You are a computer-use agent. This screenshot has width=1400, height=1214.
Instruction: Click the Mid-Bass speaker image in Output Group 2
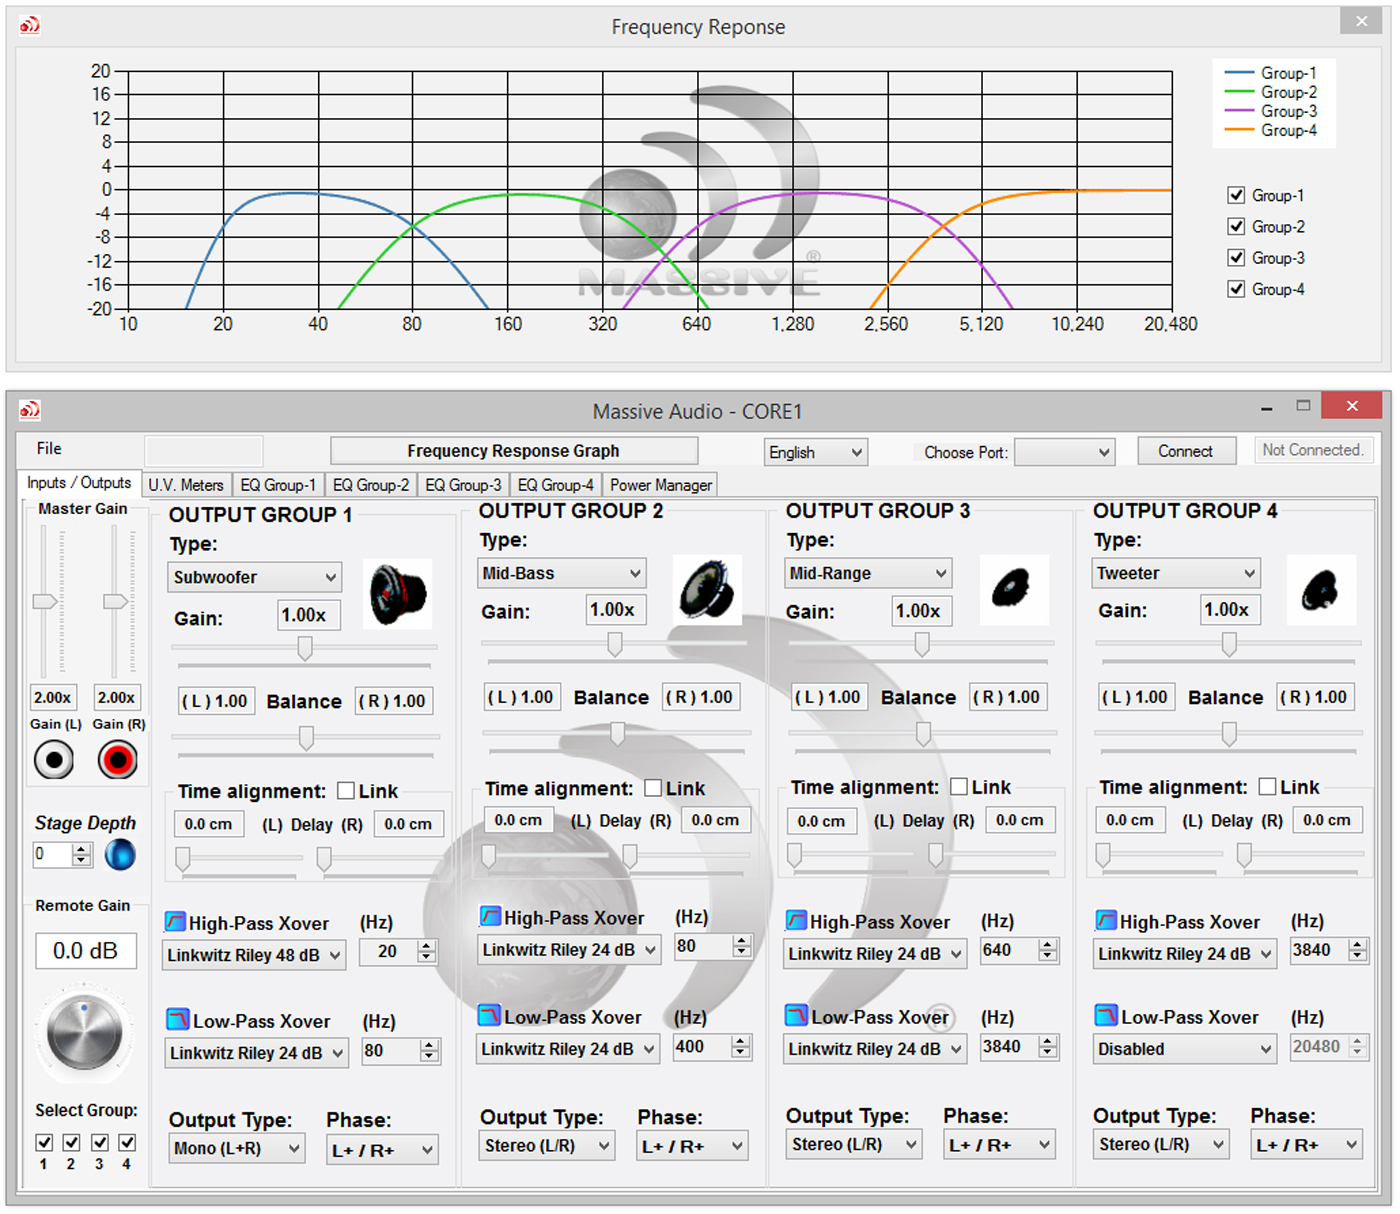(x=708, y=589)
